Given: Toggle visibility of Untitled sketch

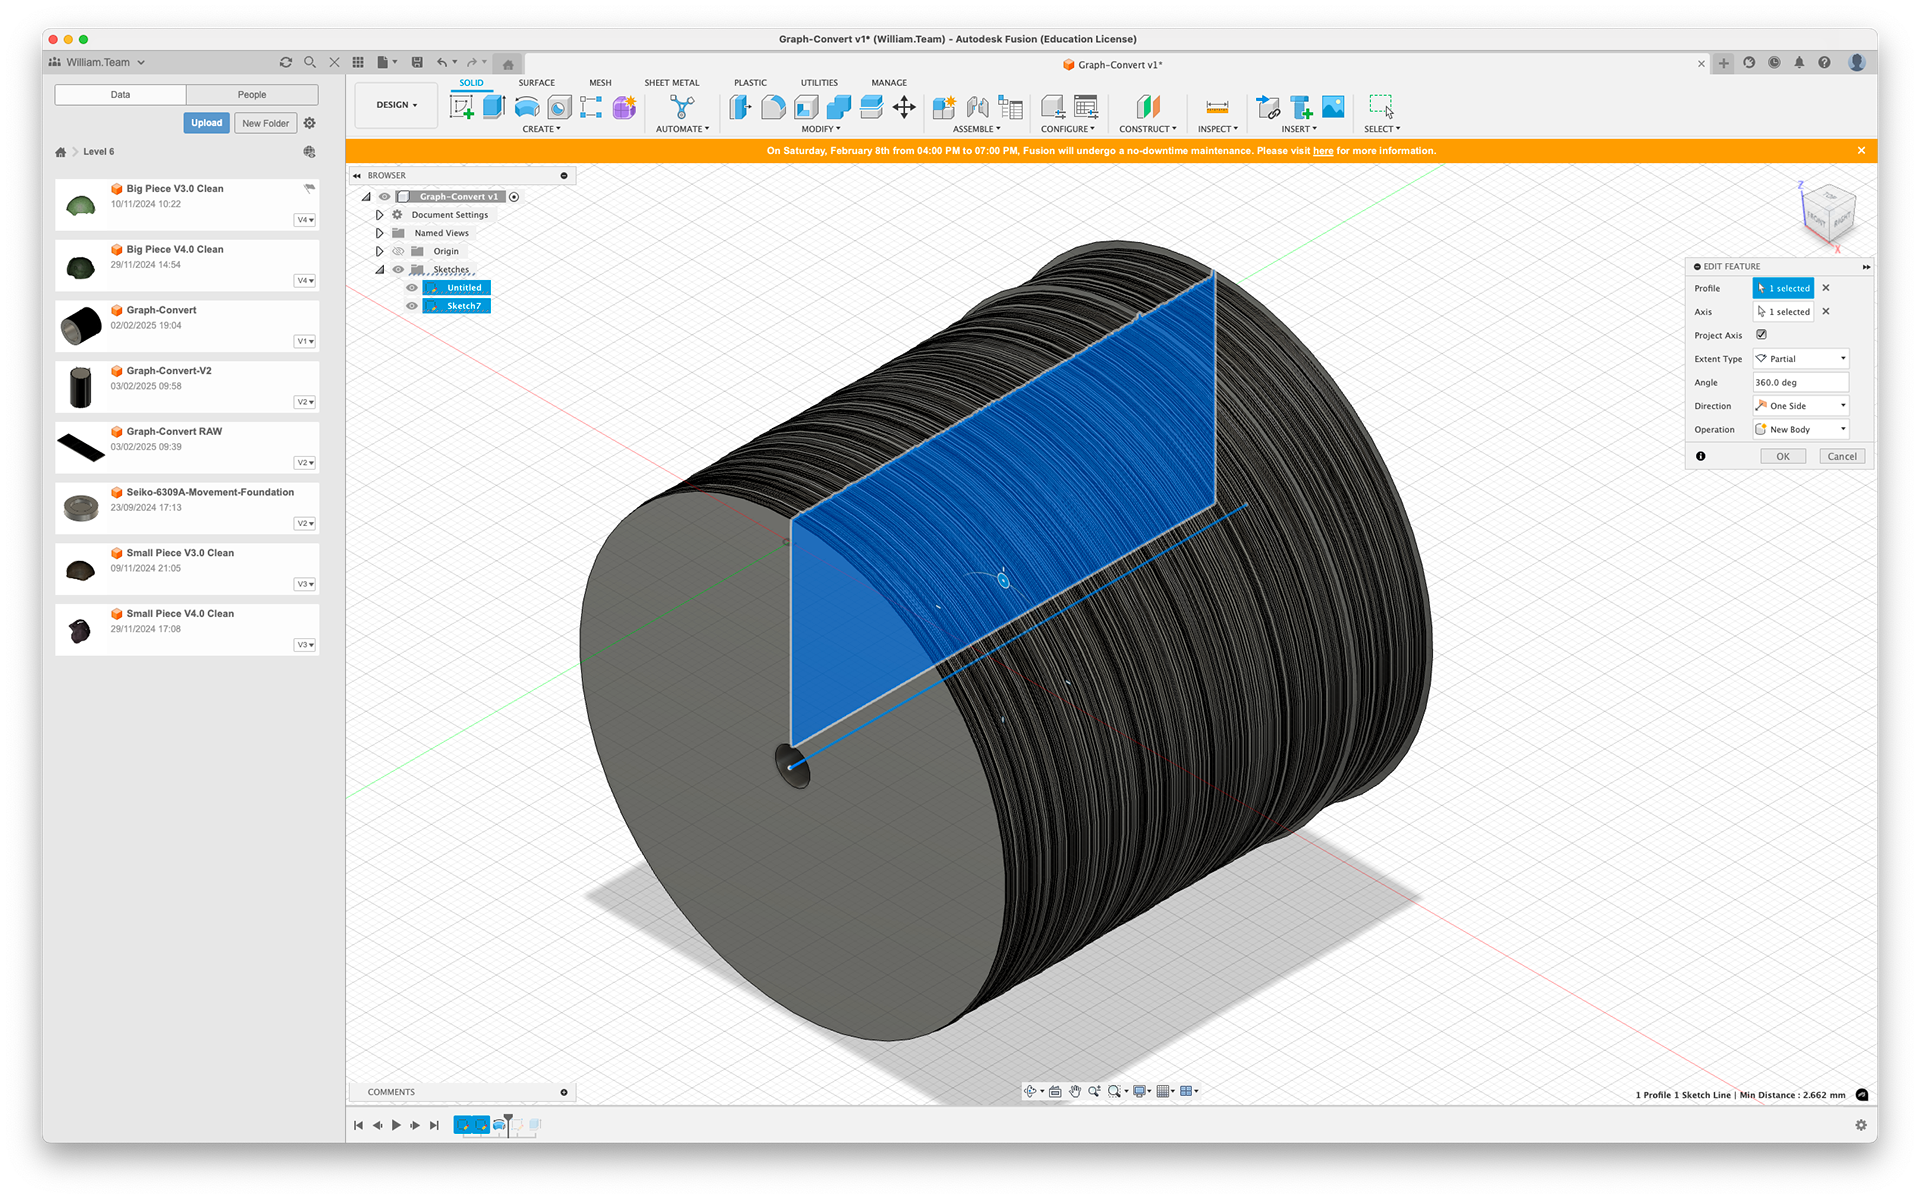Looking at the screenshot, I should coord(412,288).
